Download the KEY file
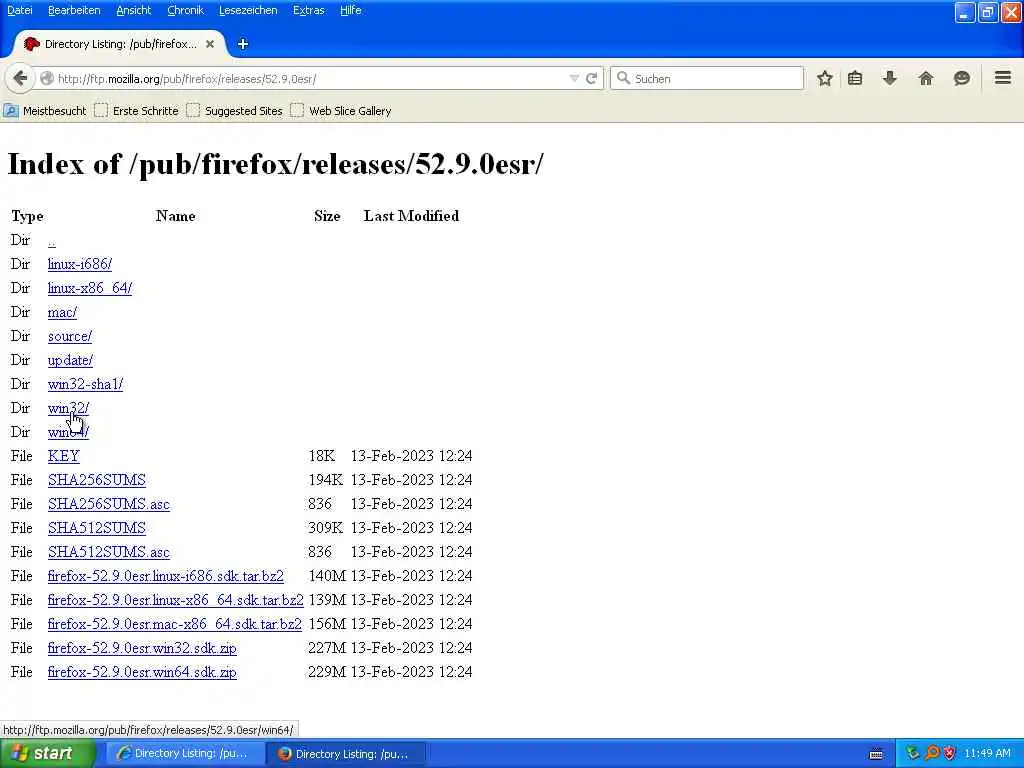The height and width of the screenshot is (768, 1024). click(63, 456)
